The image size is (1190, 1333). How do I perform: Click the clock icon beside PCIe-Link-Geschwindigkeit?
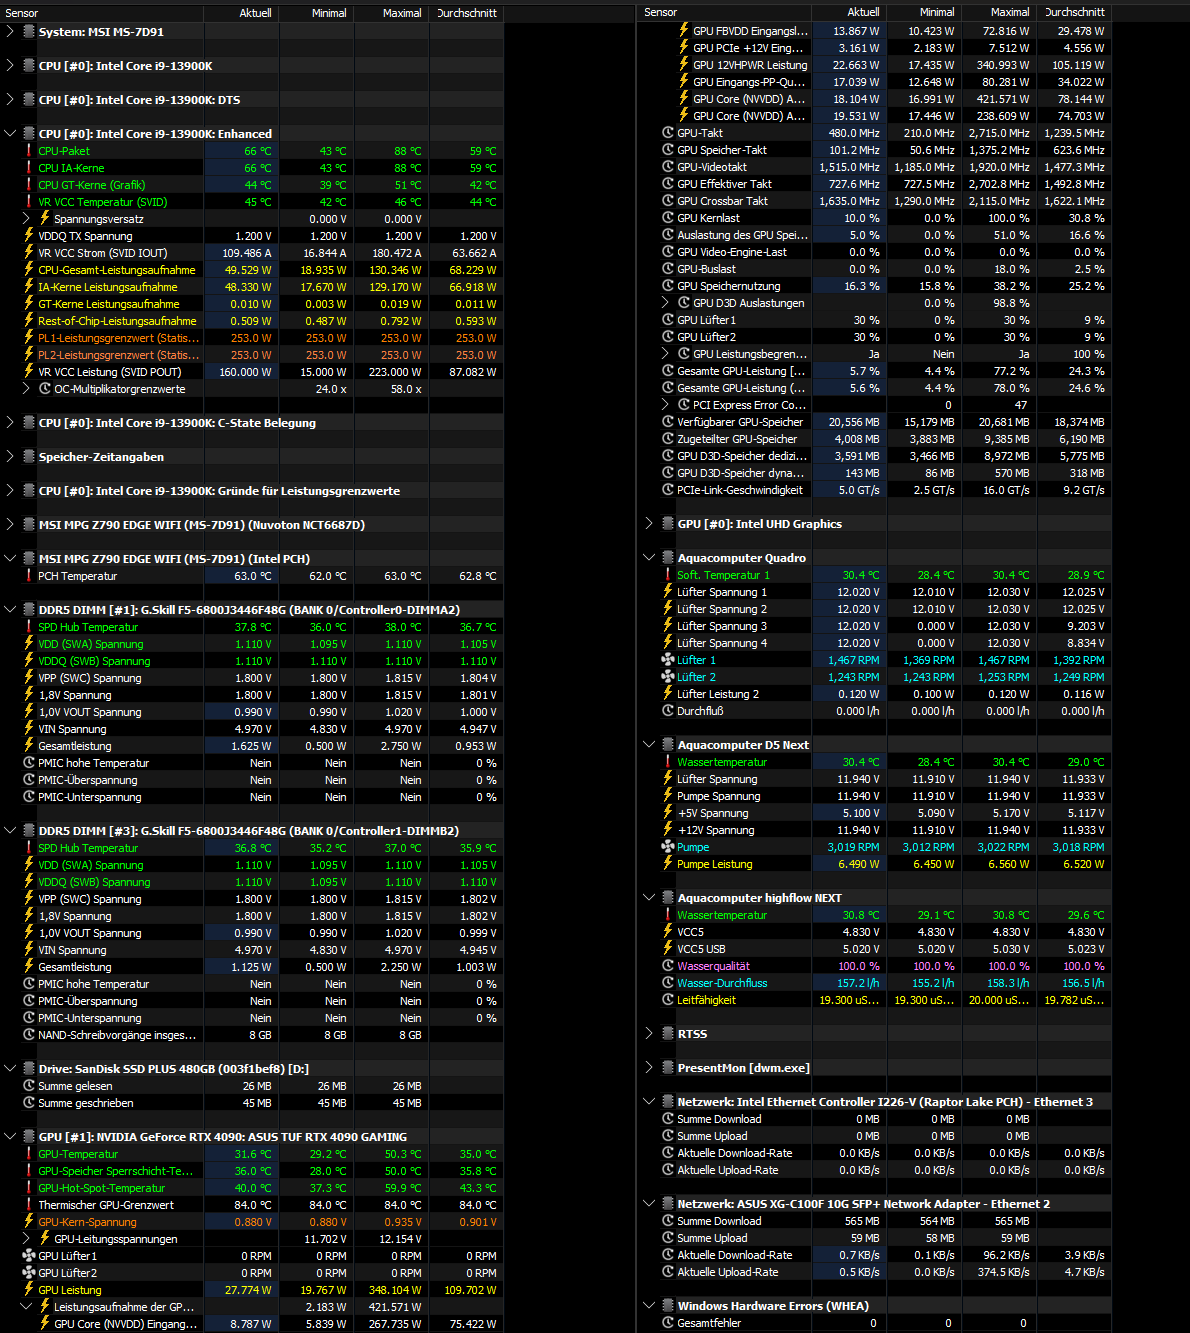(668, 490)
